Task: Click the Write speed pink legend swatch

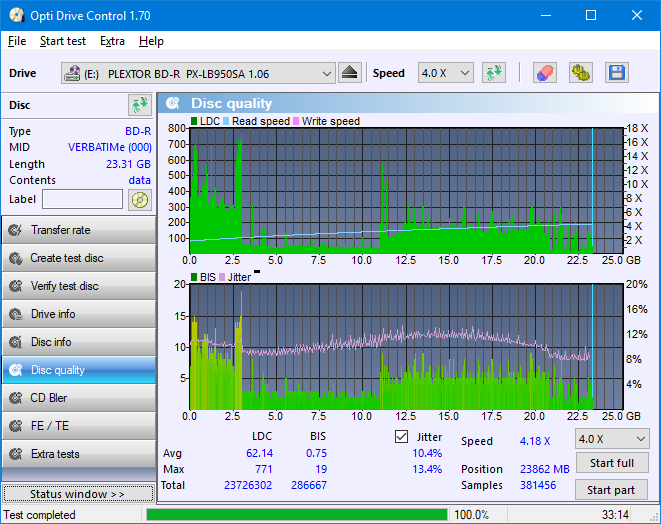Action: coord(296,121)
